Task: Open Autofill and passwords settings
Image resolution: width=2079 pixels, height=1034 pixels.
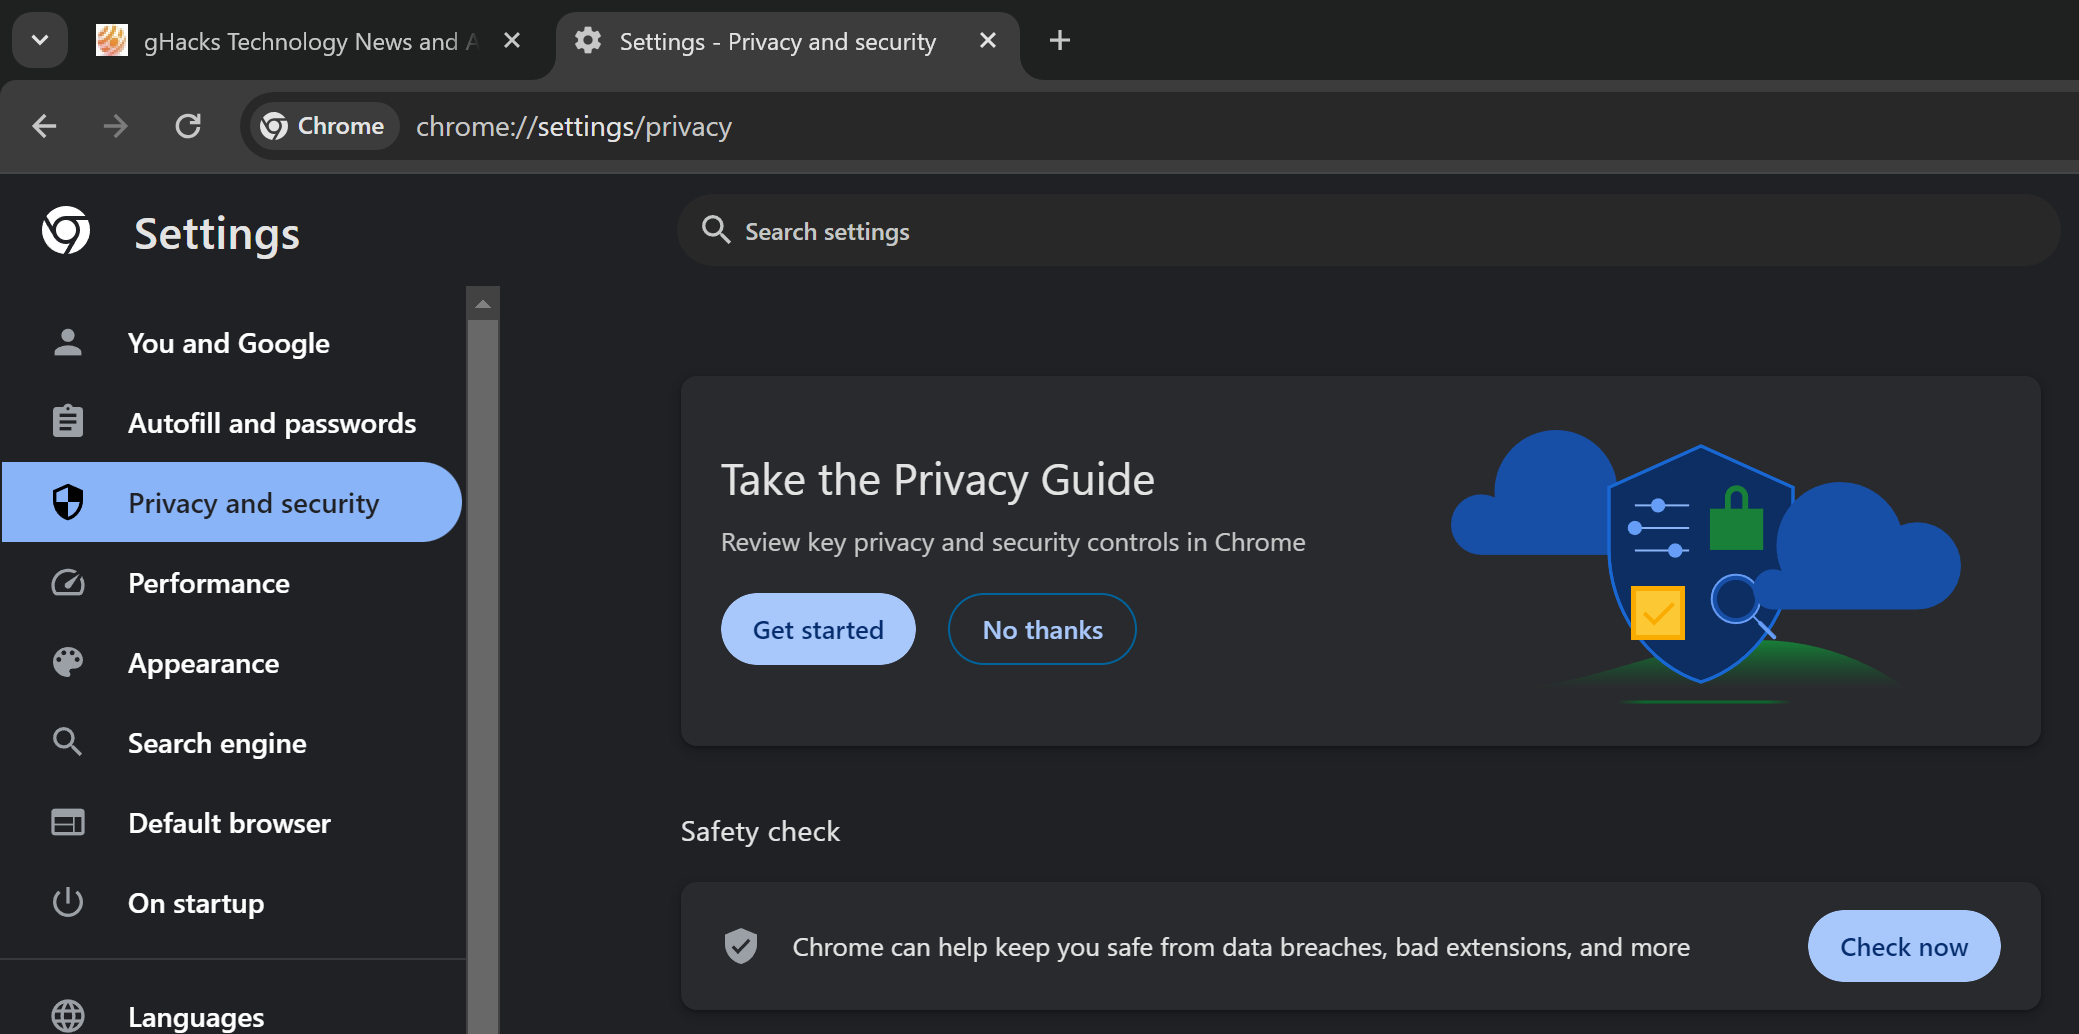Action: [x=232, y=423]
